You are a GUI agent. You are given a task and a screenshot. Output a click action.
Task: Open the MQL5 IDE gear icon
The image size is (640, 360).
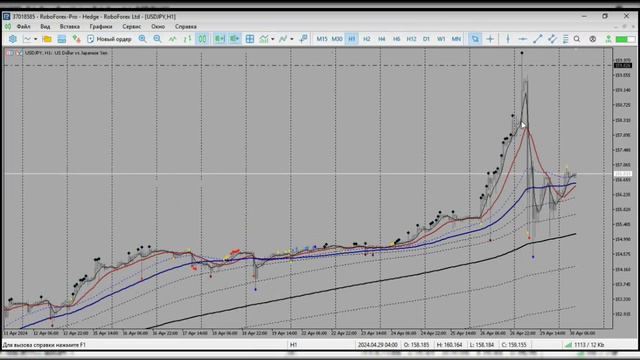(x=13, y=39)
